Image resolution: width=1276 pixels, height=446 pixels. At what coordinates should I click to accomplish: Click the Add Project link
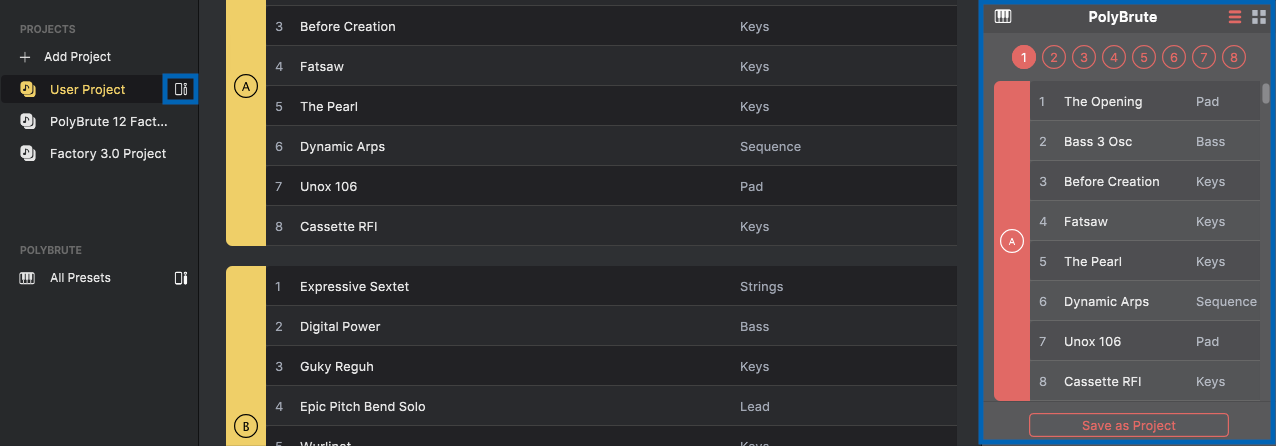click(77, 57)
